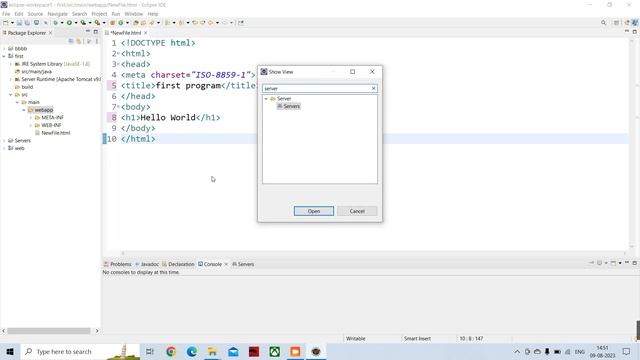Select Servers item in Show View tree
The image size is (640, 360).
[289, 106]
